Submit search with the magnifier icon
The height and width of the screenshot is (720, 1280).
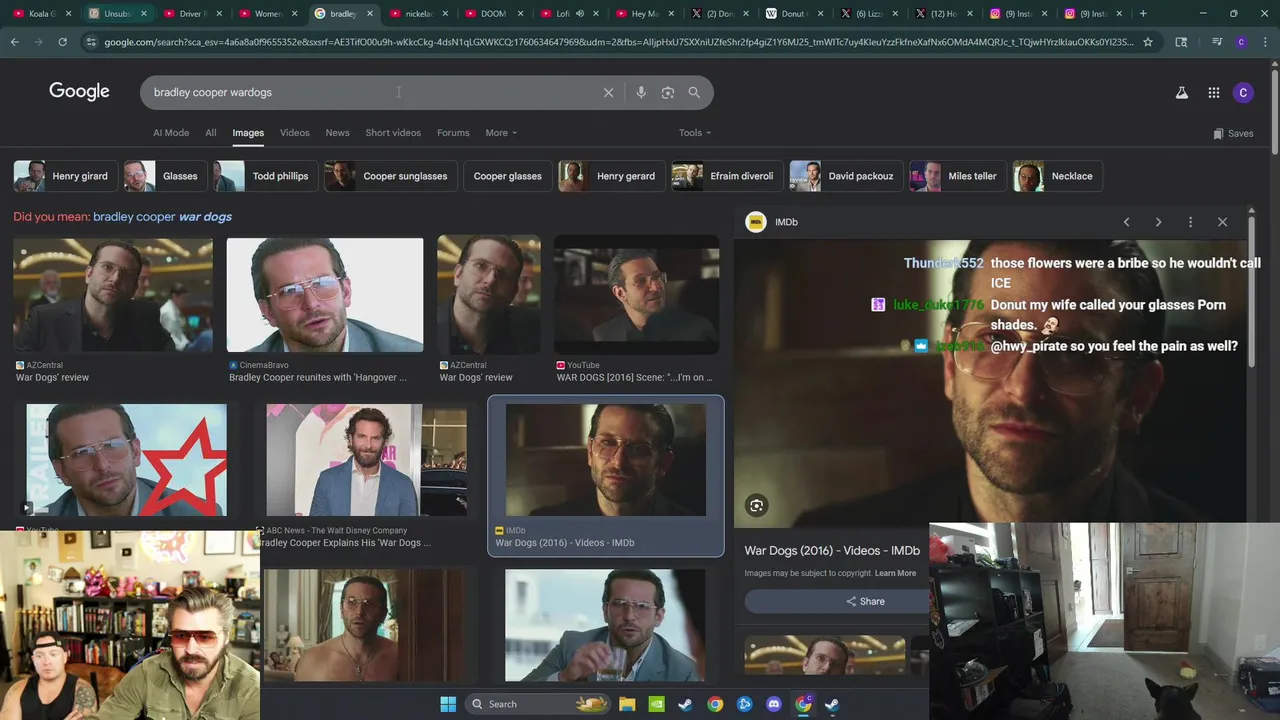pyautogui.click(x=694, y=92)
